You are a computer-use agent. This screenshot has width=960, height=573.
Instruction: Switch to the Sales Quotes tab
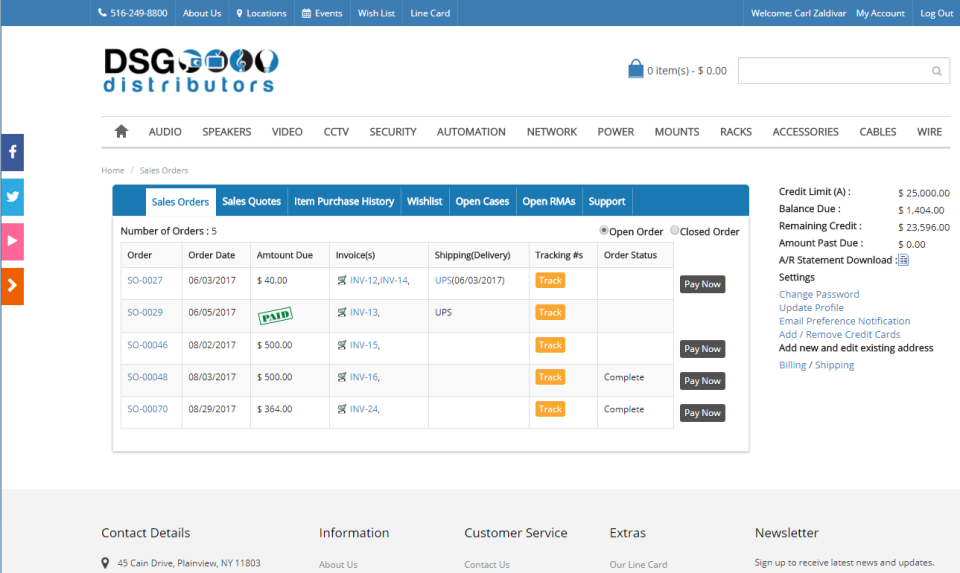[x=251, y=201]
